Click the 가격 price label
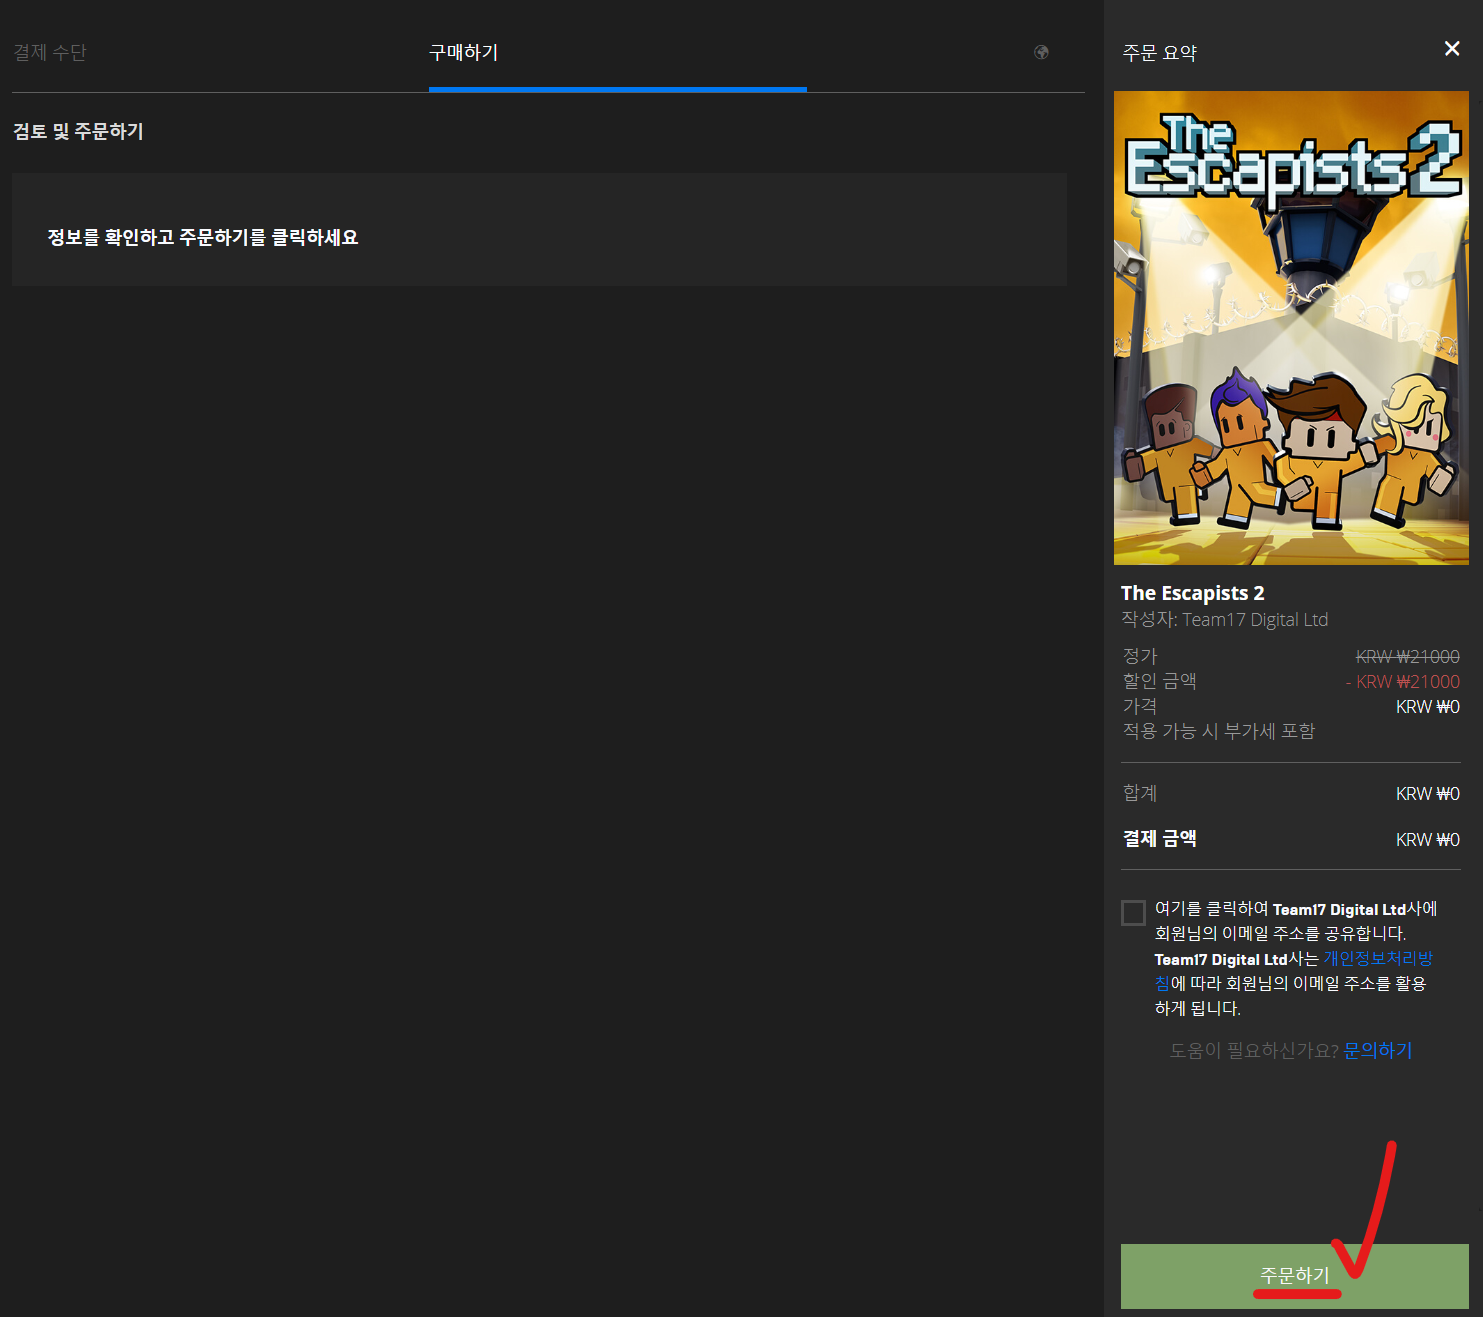The height and width of the screenshot is (1317, 1483). tap(1139, 706)
